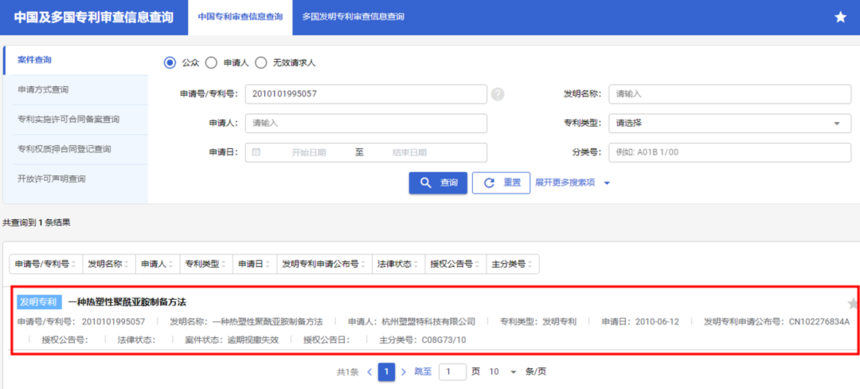Click the 分类号 input field
Viewport: 860px width, 389px height.
729,153
